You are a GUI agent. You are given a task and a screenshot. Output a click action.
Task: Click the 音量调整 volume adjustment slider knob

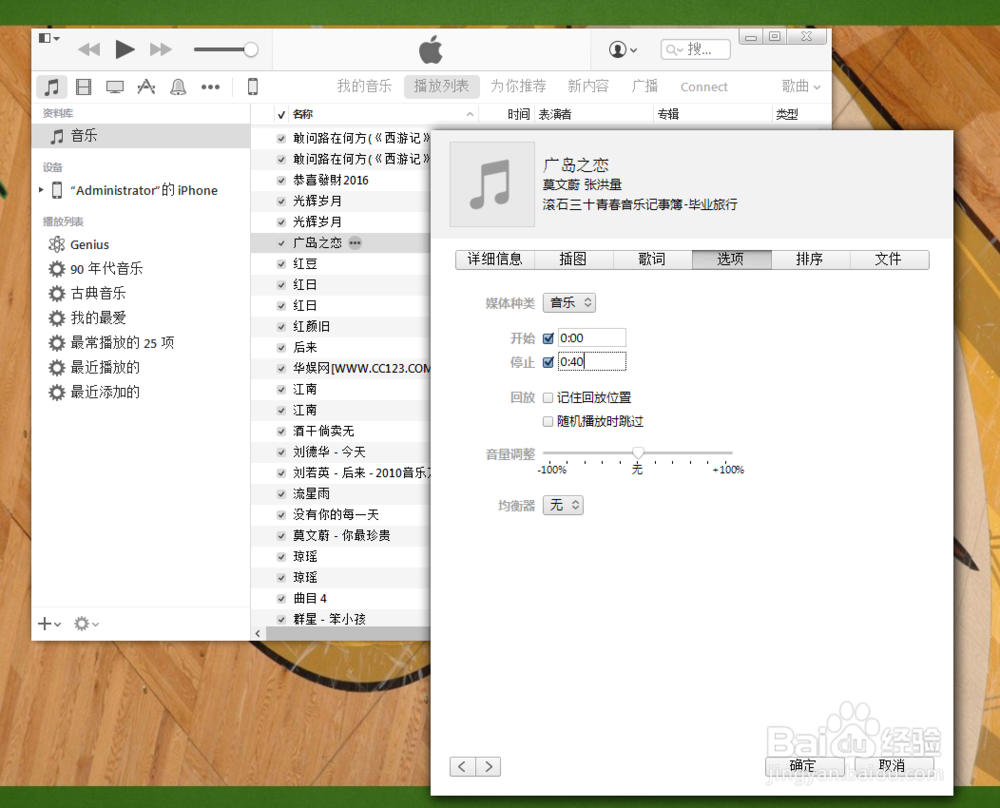tap(638, 452)
